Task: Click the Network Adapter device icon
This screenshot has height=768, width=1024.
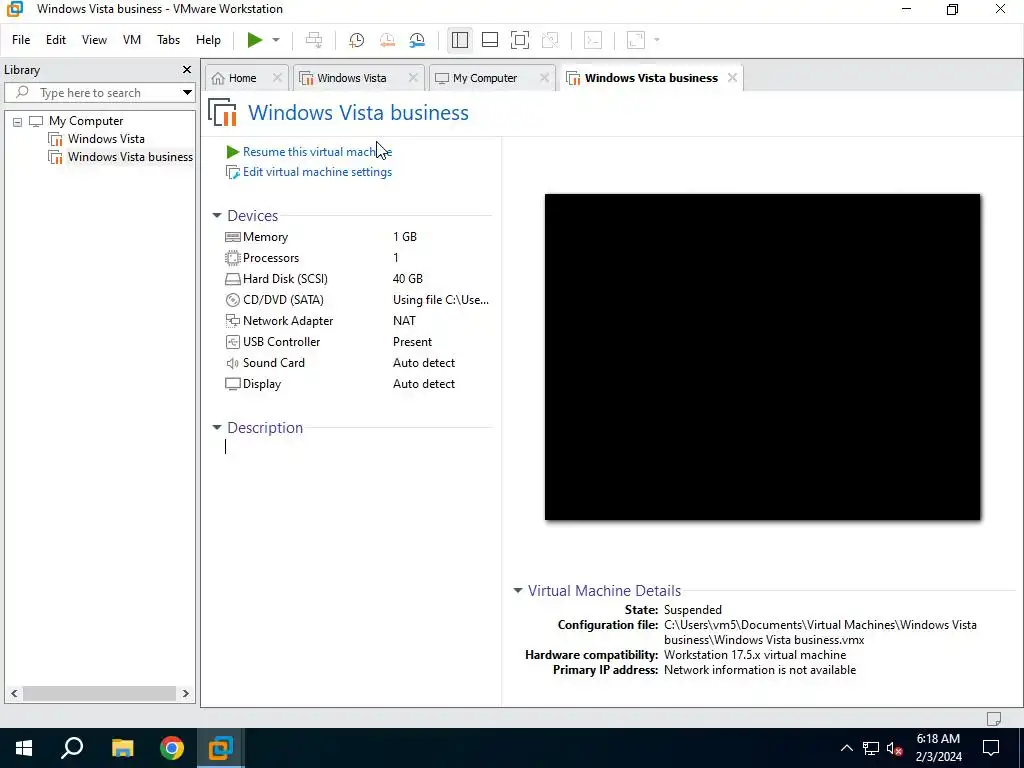Action: [x=232, y=321]
